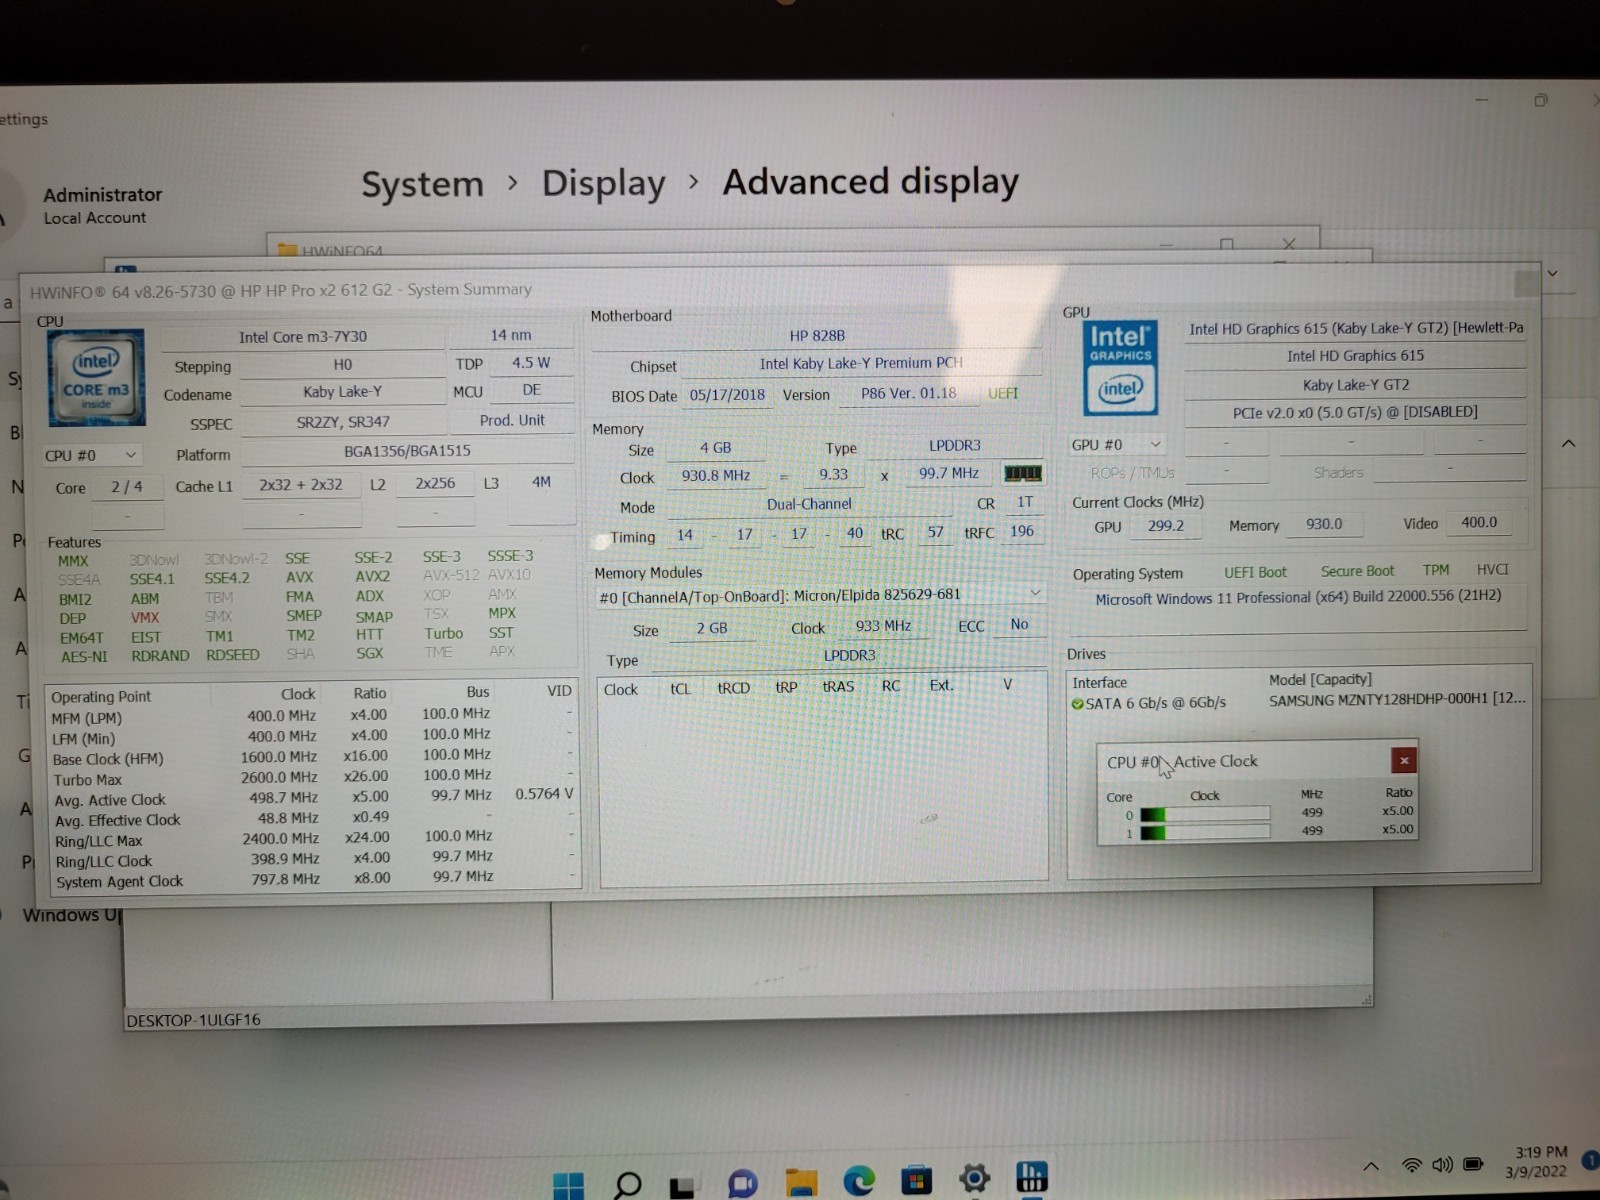Open the Settings gear in the taskbar

[973, 1179]
